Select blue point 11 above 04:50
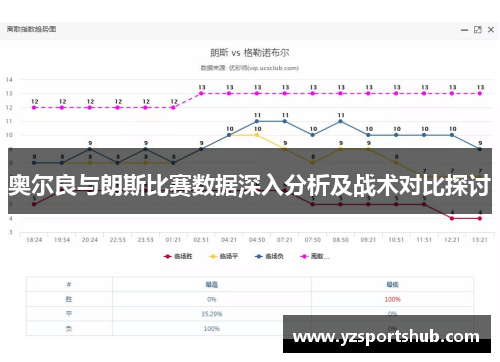Image resolution: width=500 pixels, height=362 pixels. [257, 121]
